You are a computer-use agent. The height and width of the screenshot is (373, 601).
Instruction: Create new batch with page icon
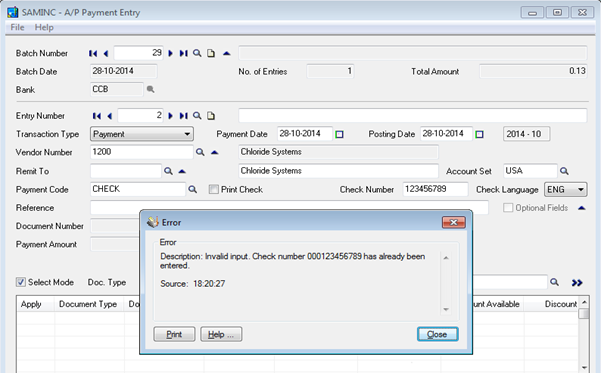coord(211,53)
